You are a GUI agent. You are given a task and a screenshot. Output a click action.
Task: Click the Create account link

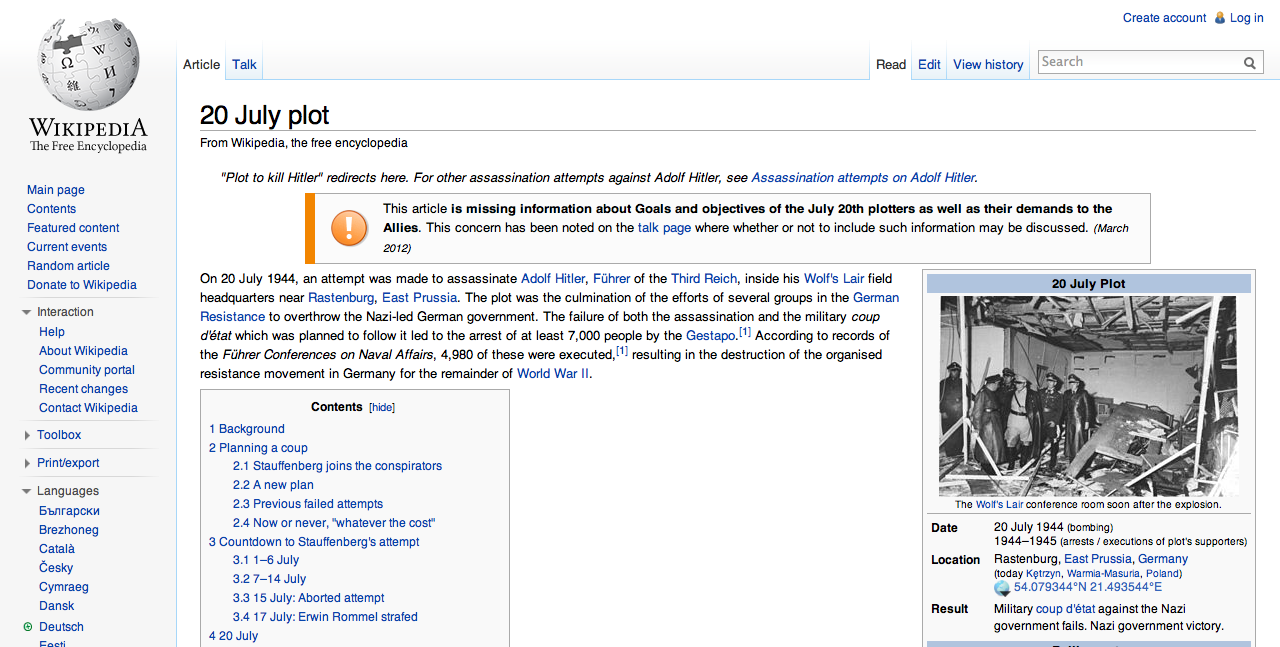[1164, 18]
